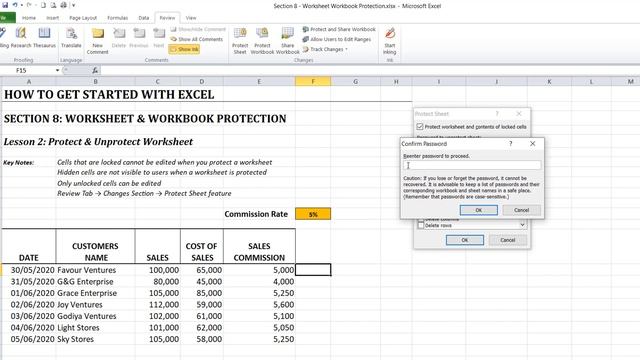Switch to the Page Layout tab
The image size is (640, 360).
click(83, 18)
